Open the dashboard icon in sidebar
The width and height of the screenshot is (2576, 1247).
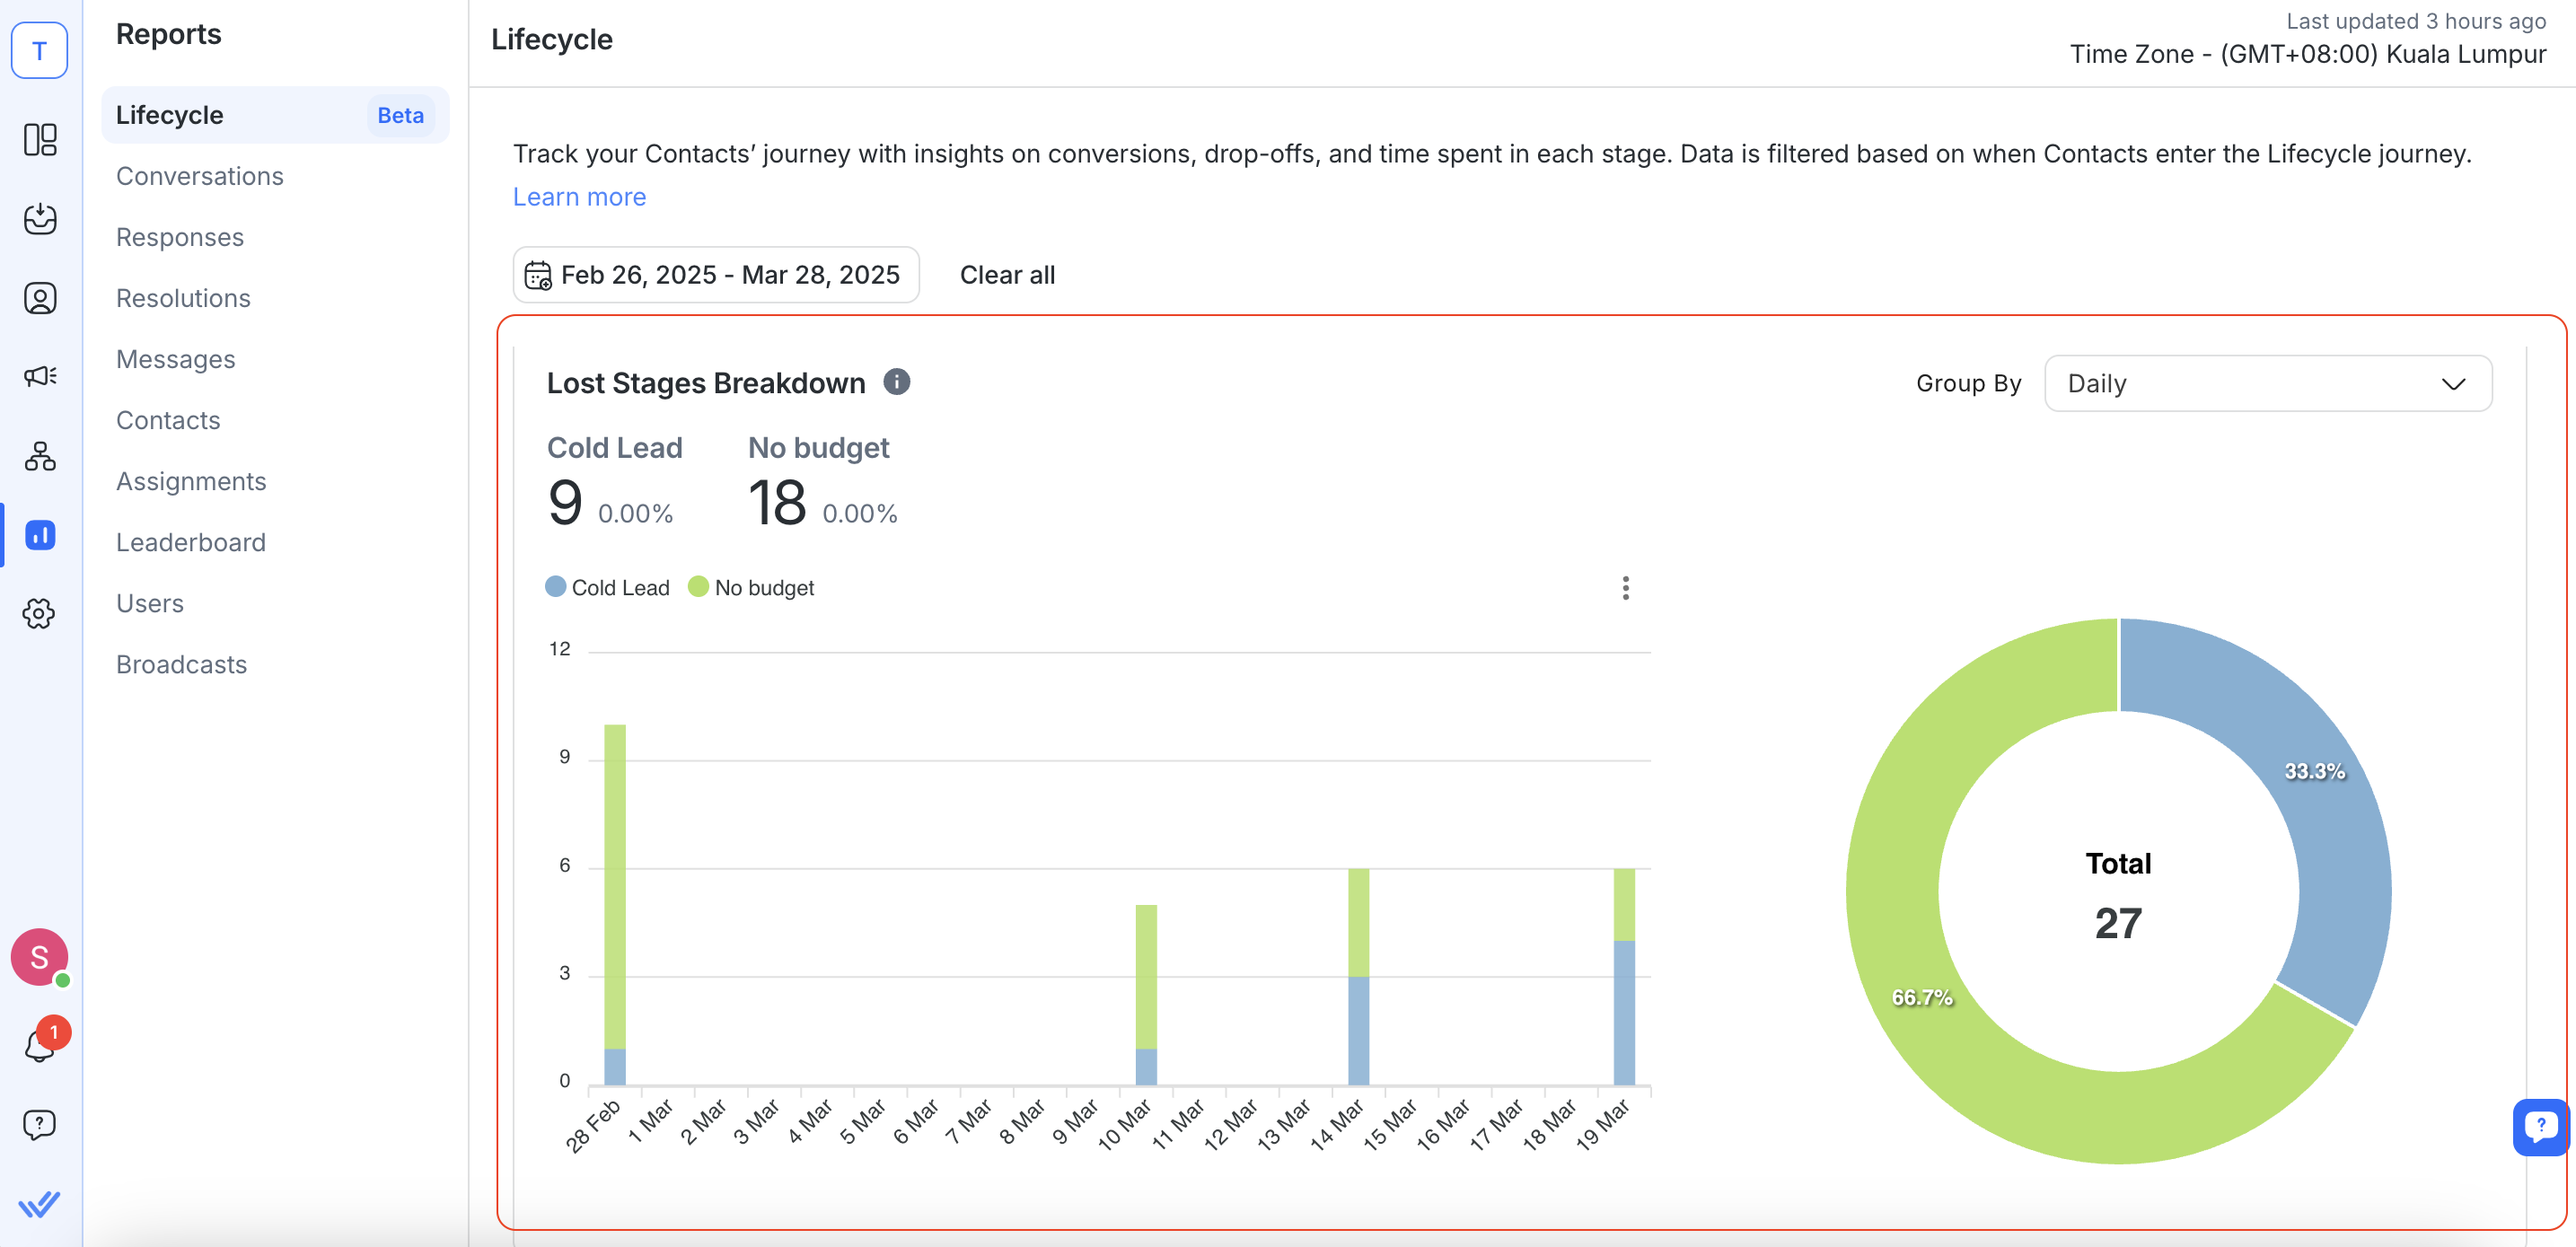coord(40,139)
